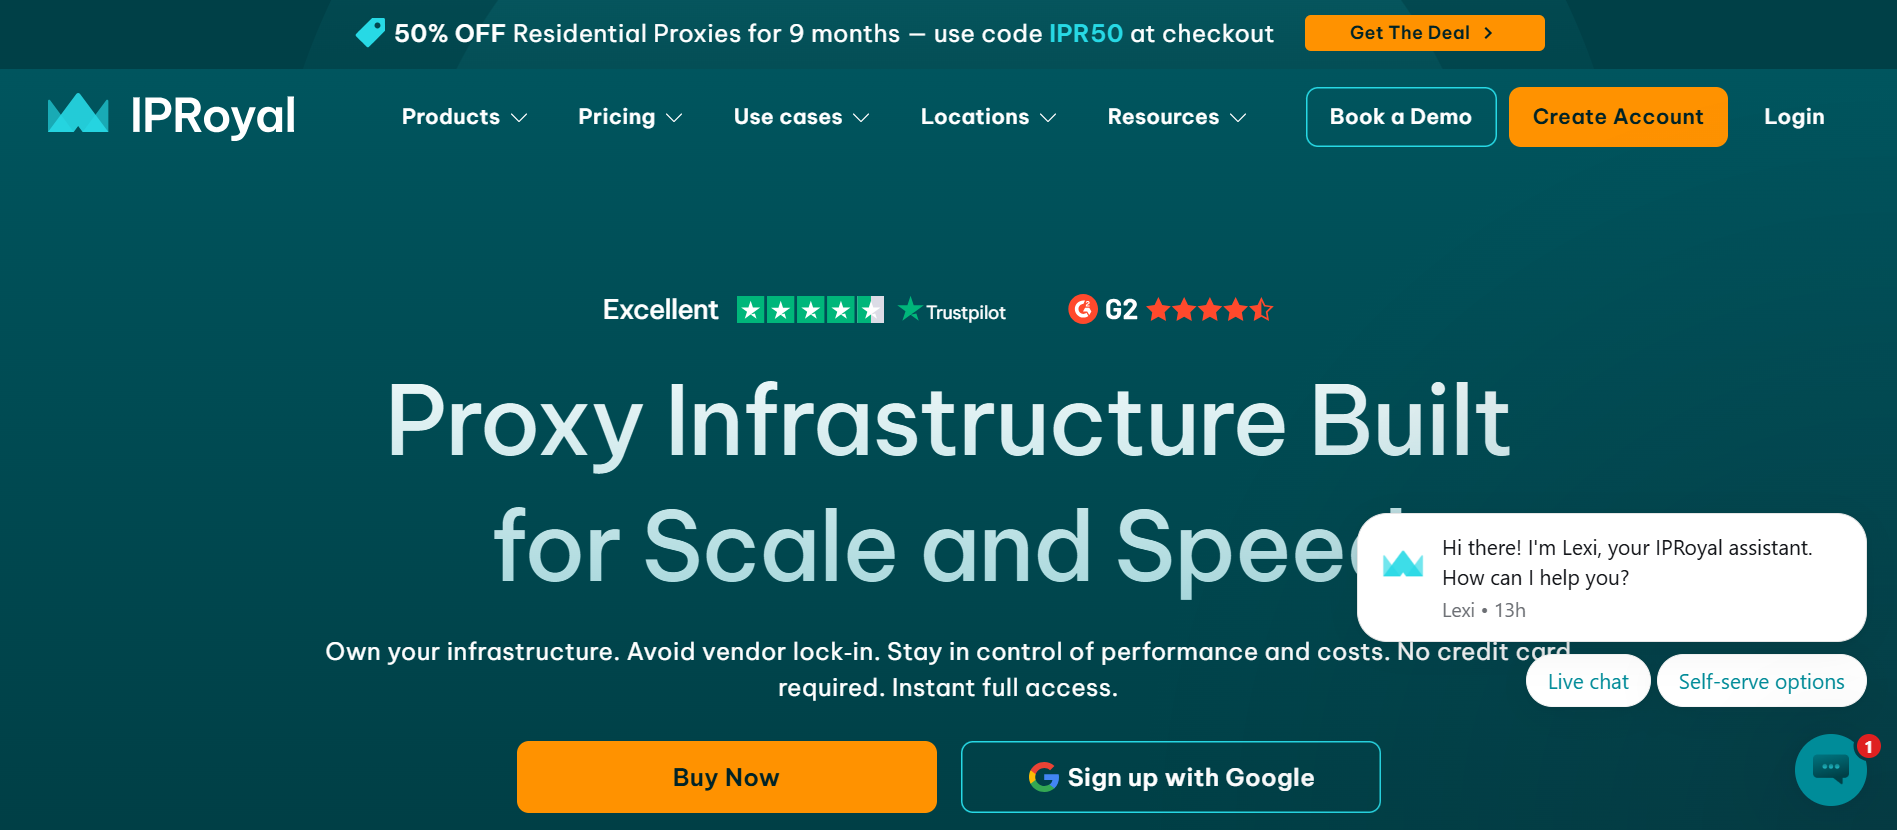This screenshot has width=1897, height=830.
Task: Open the Locations menu
Action: (x=988, y=117)
